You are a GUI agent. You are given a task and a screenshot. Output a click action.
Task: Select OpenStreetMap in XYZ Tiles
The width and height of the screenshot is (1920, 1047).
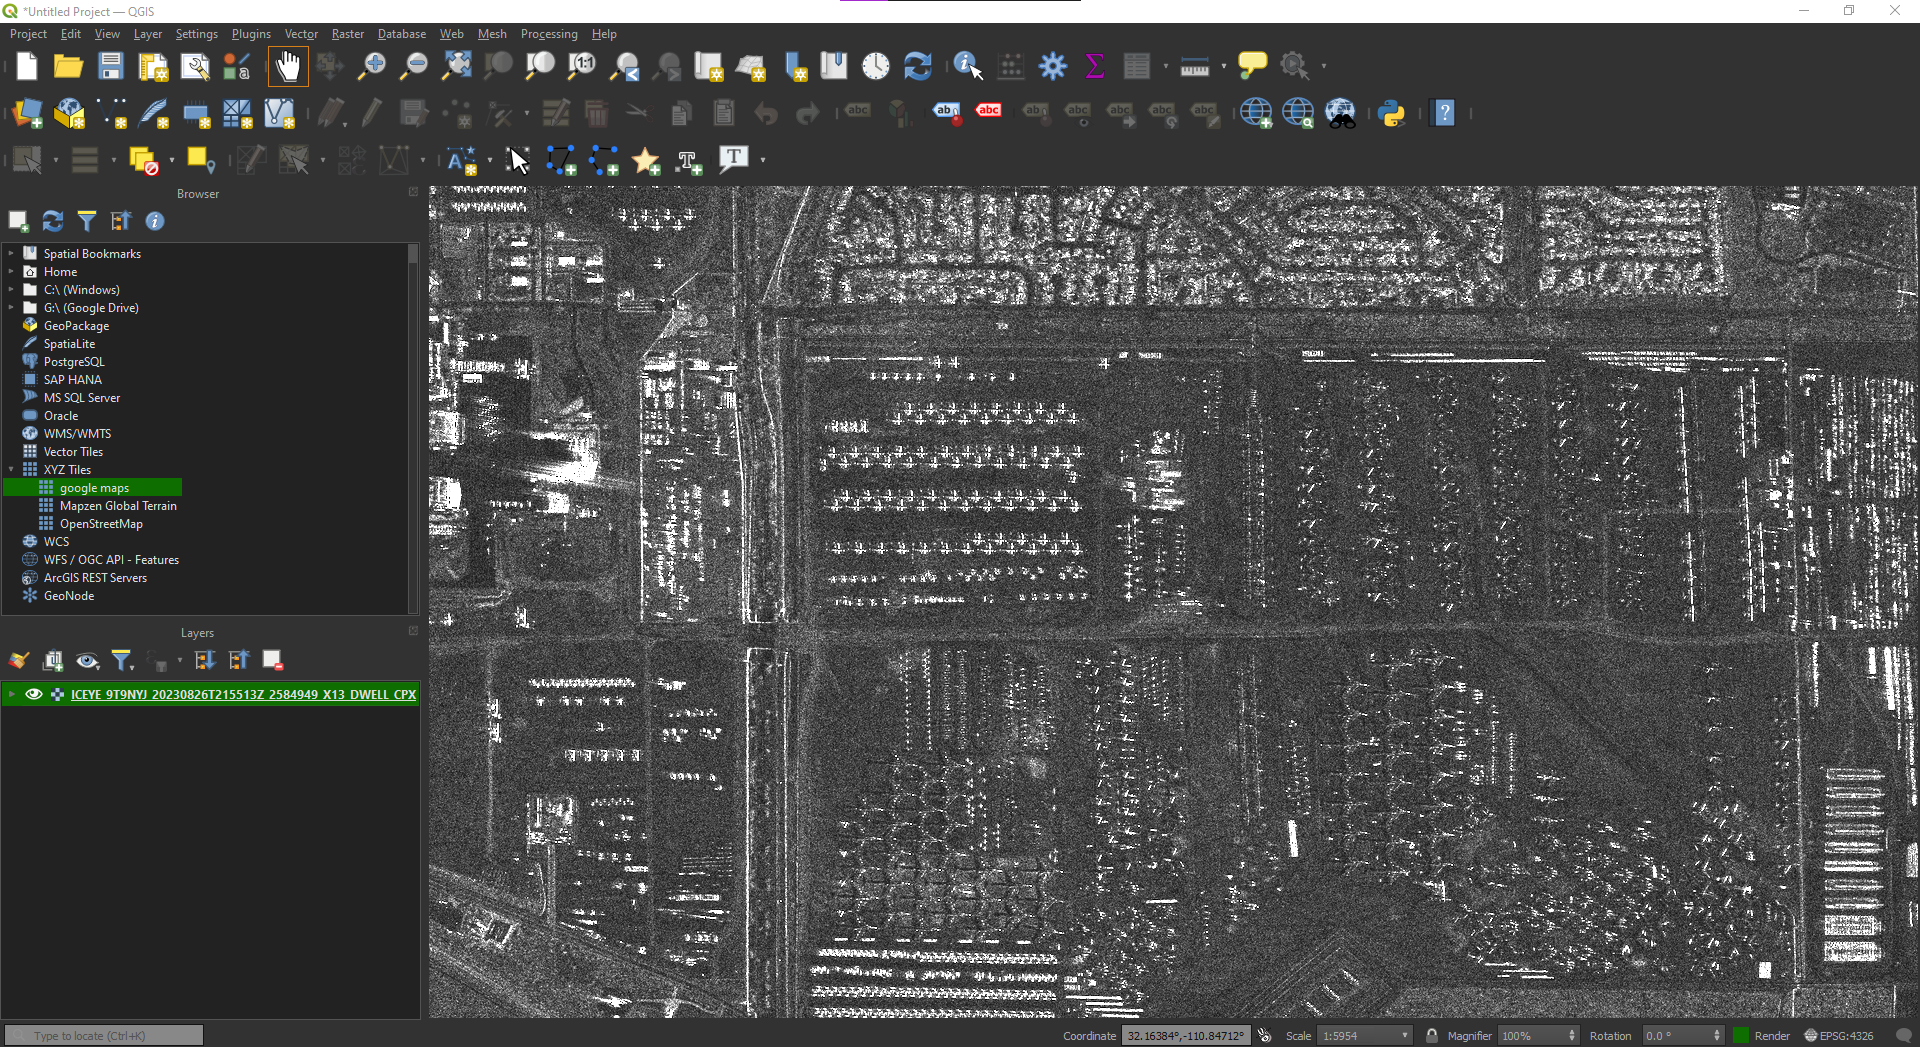(x=101, y=524)
